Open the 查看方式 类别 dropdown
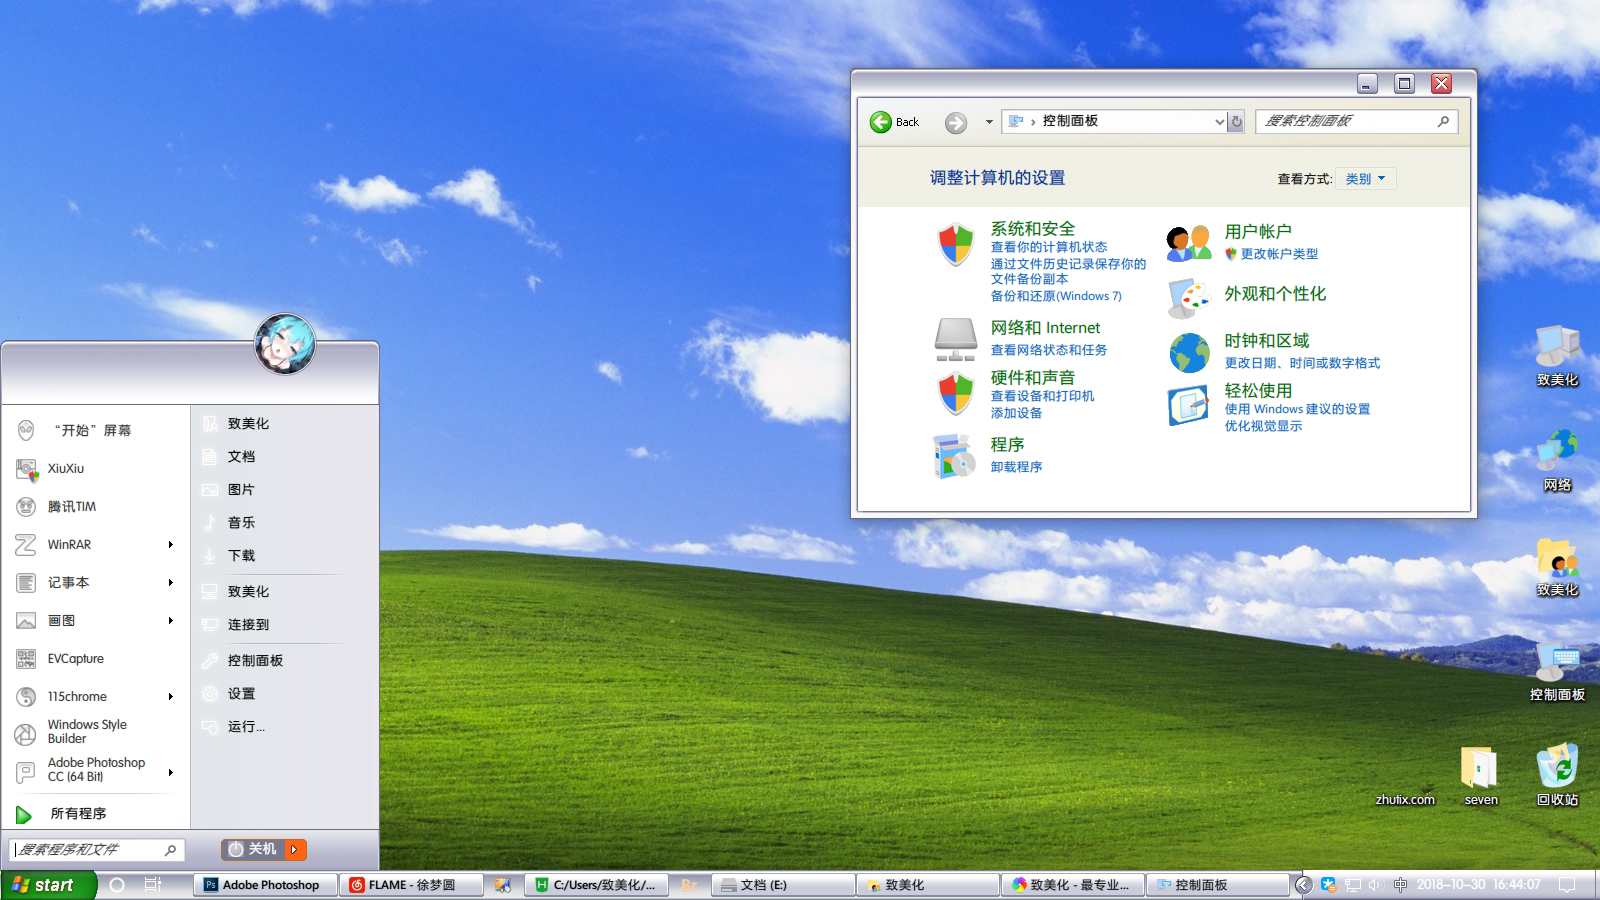This screenshot has width=1600, height=900. point(1366,178)
